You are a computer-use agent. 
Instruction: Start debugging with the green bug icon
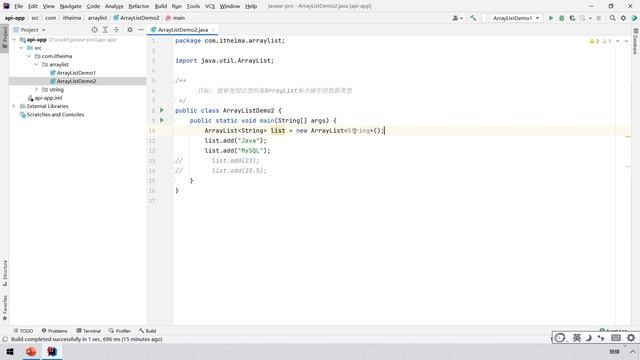coord(562,18)
